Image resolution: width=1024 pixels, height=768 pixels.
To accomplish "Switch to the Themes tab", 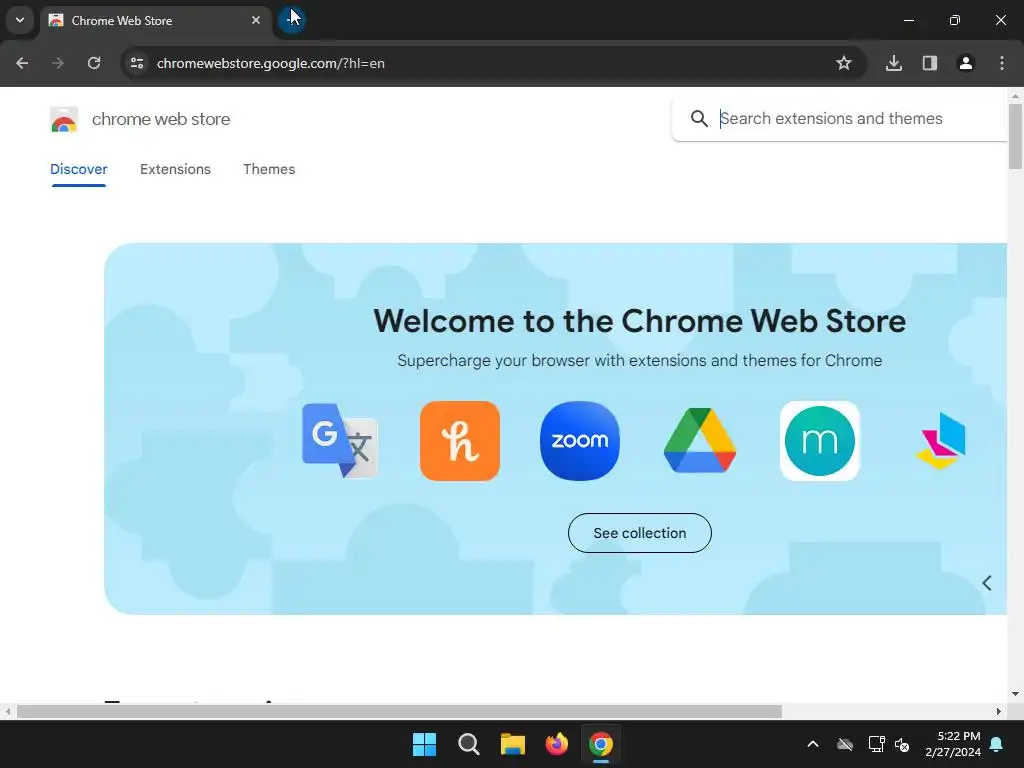I will (269, 169).
